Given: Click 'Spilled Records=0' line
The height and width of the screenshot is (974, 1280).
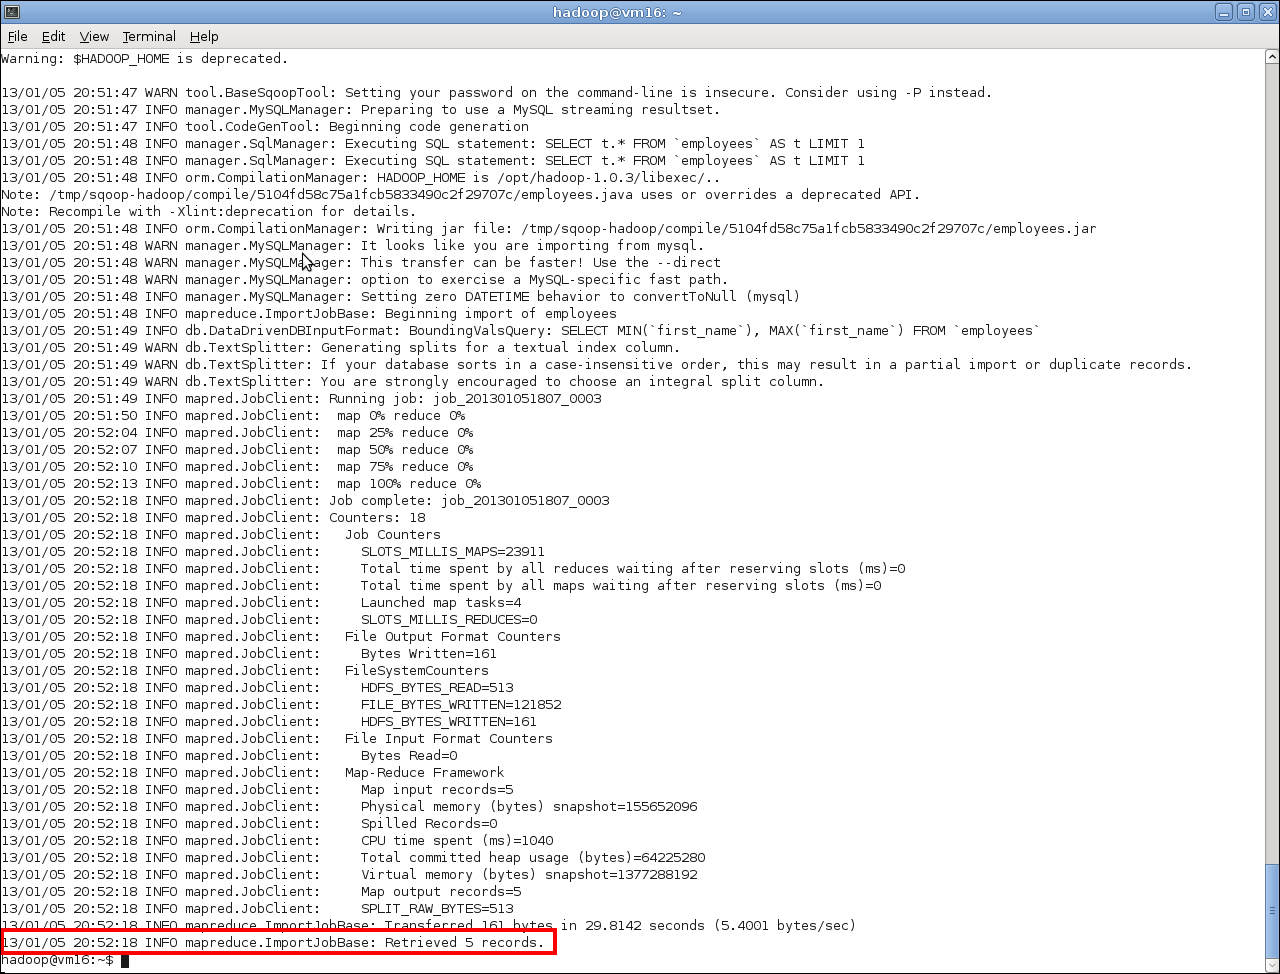Looking at the screenshot, I should point(249,824).
